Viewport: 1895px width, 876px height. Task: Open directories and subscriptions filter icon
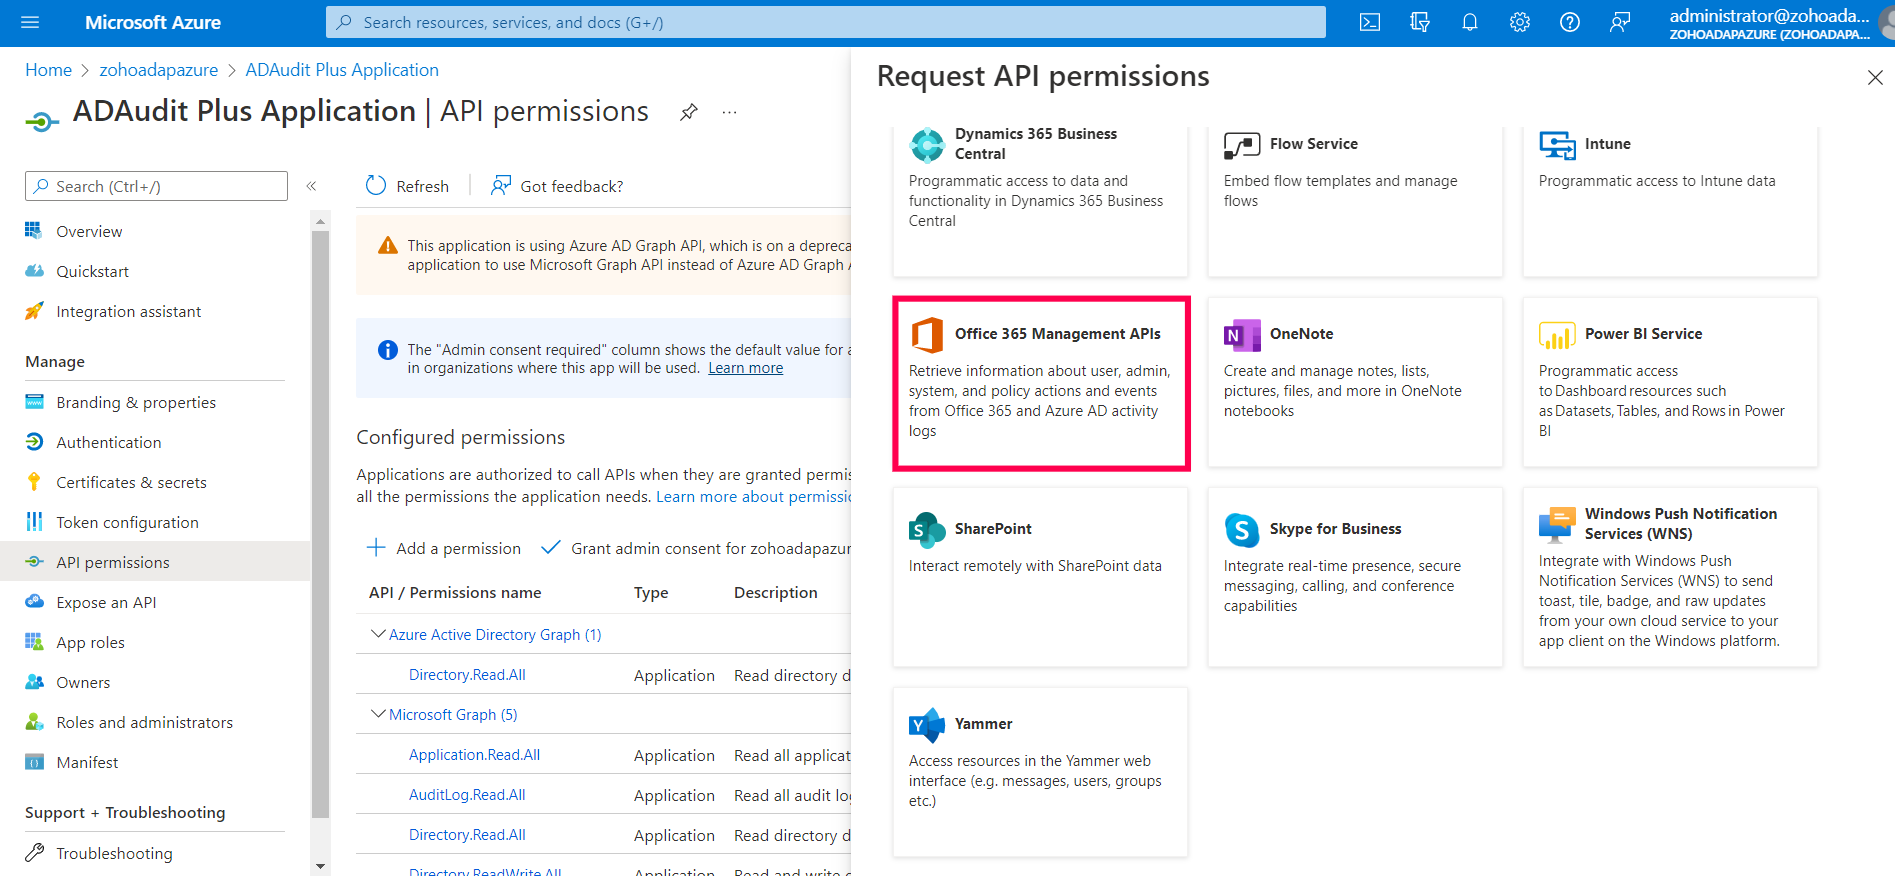coord(1419,22)
